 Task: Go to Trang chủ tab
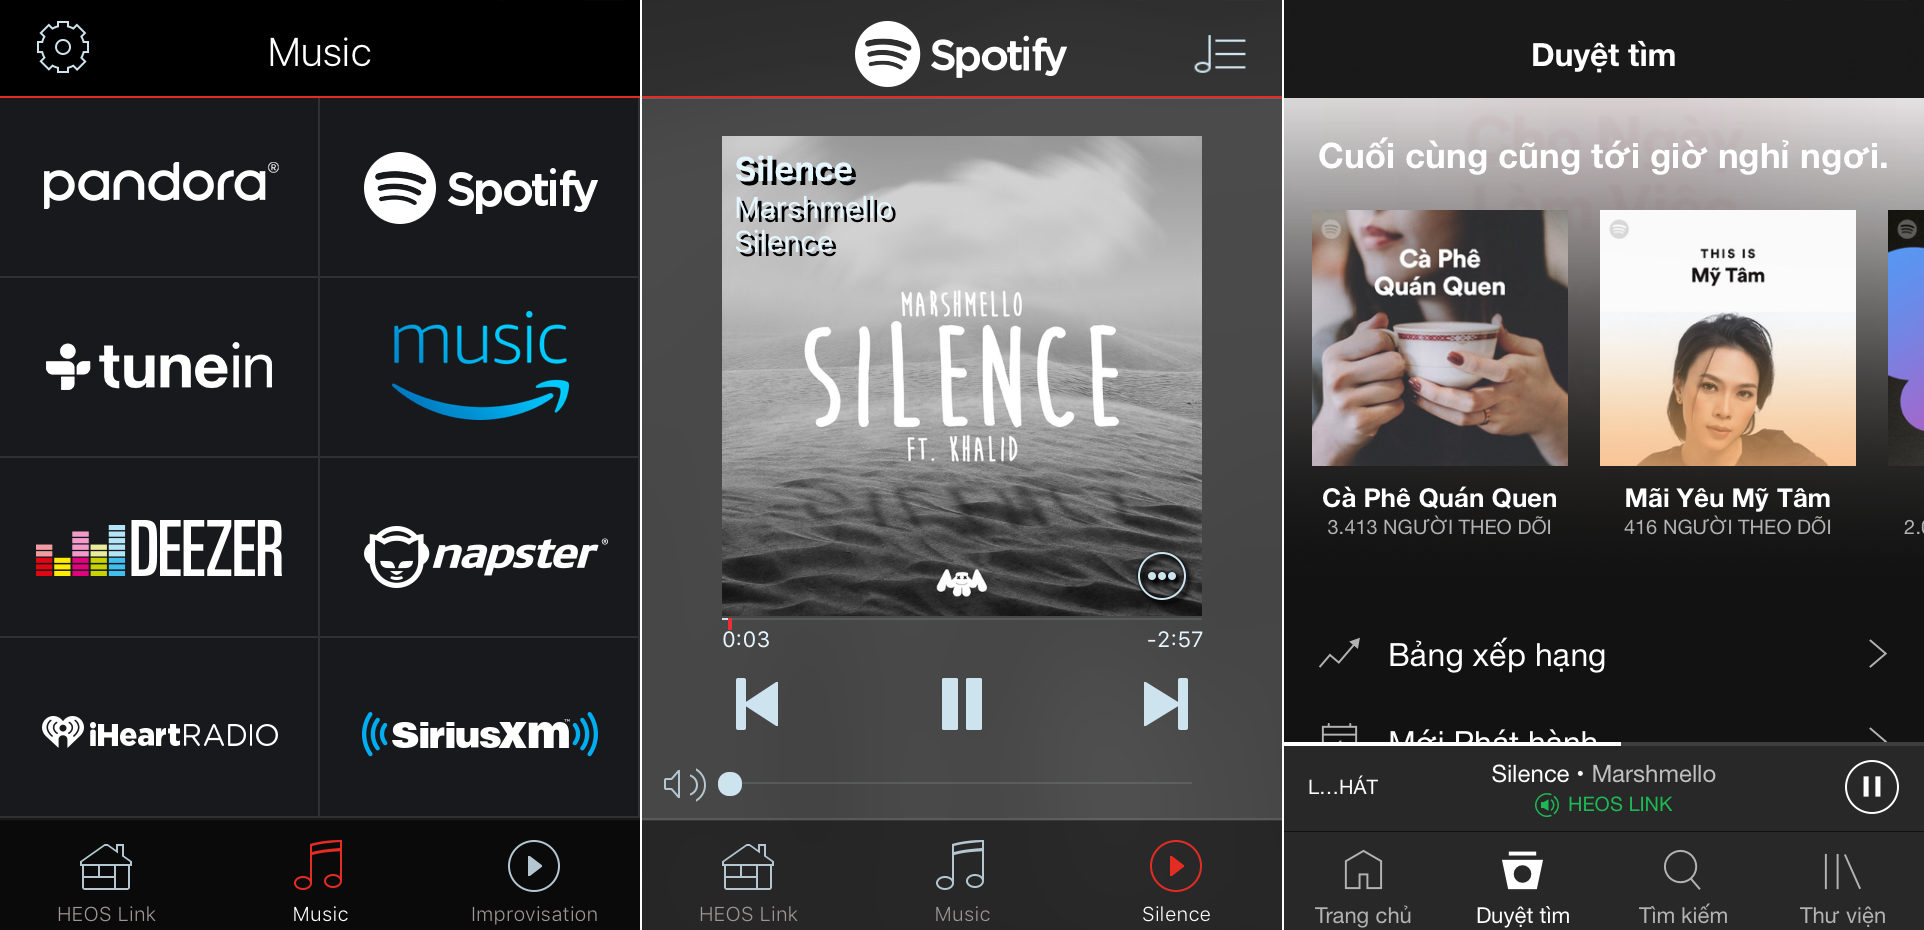1362,886
